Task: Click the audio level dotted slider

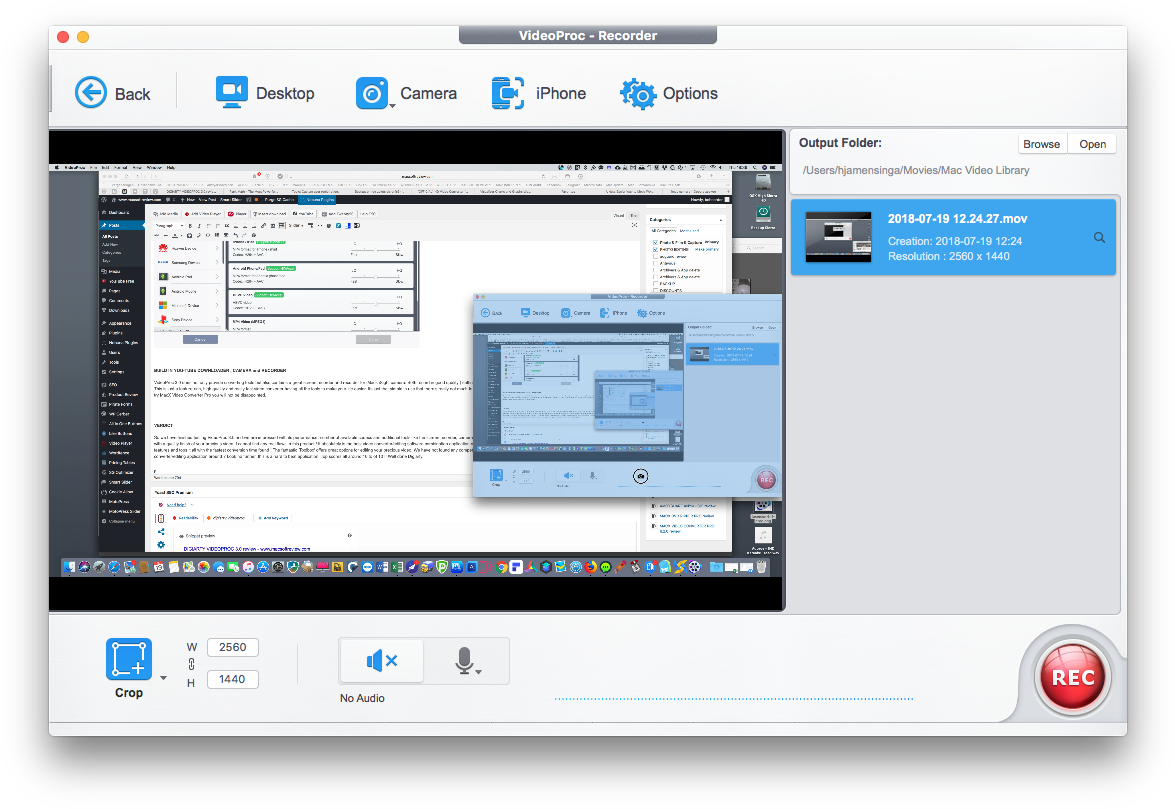Action: tap(734, 699)
